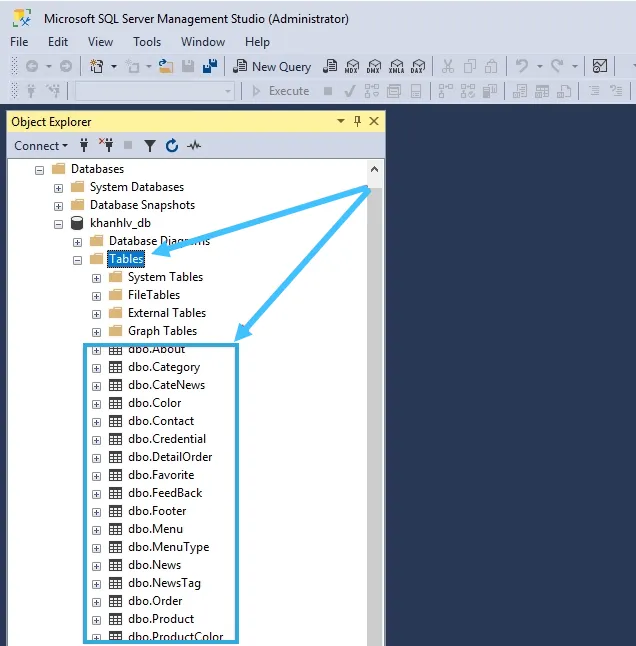This screenshot has height=646, width=636.
Task: Expand the Database Snapshots node
Action: pyautogui.click(x=58, y=206)
